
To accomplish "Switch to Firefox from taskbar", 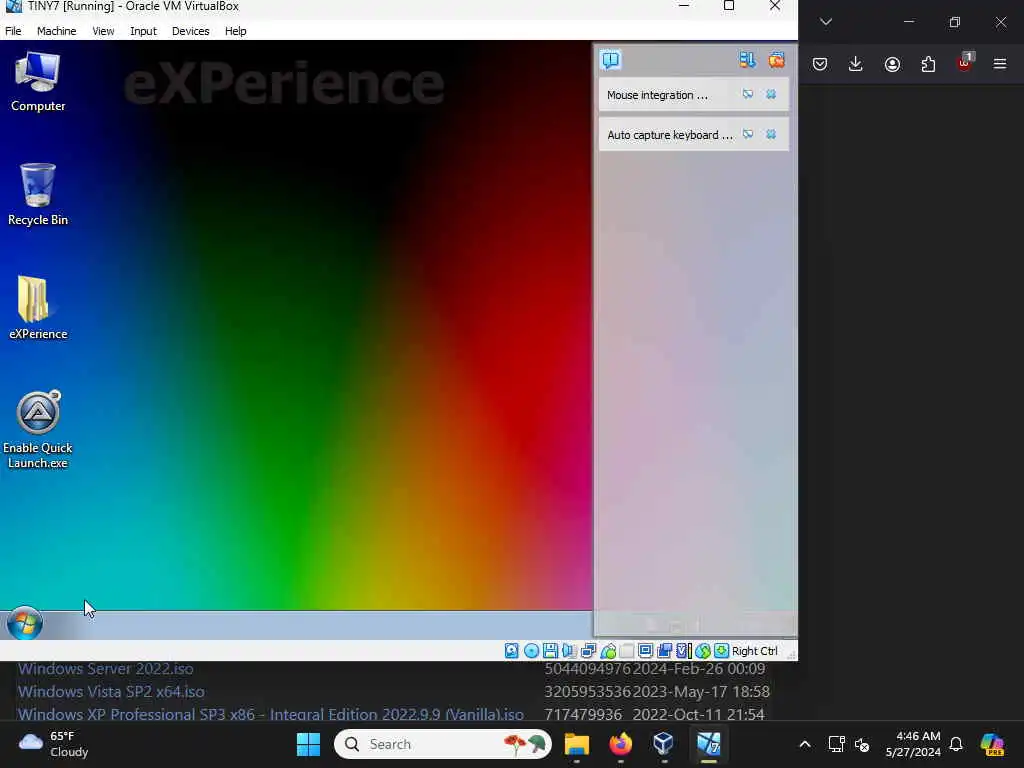I will point(620,744).
